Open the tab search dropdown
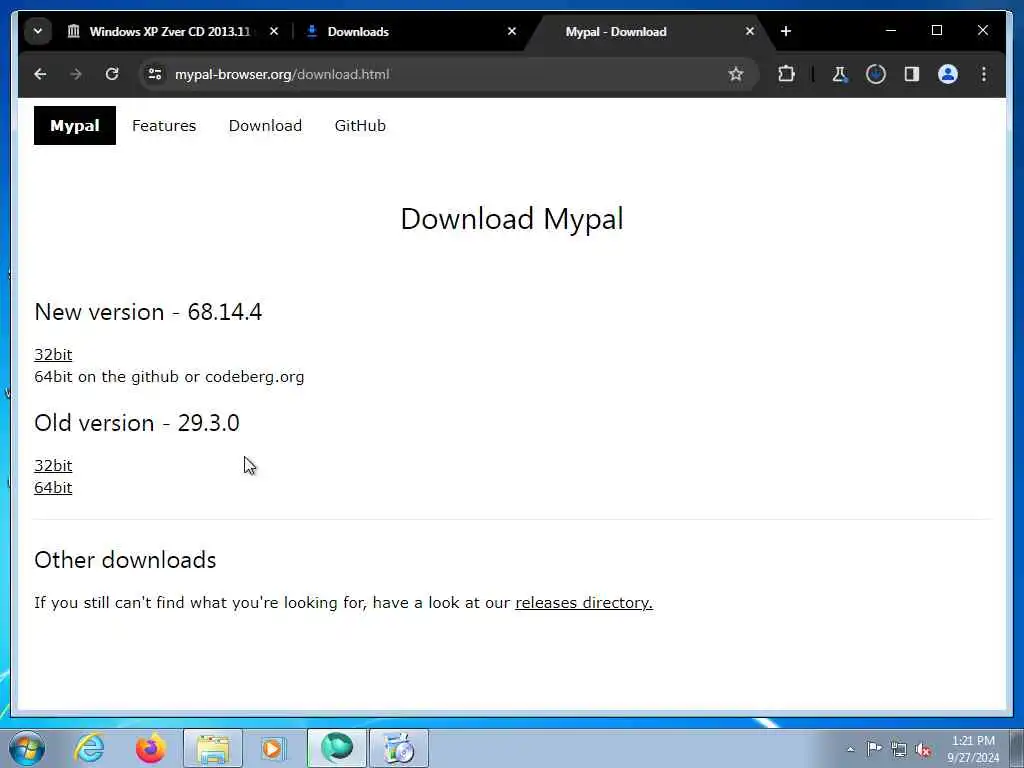 tap(38, 31)
